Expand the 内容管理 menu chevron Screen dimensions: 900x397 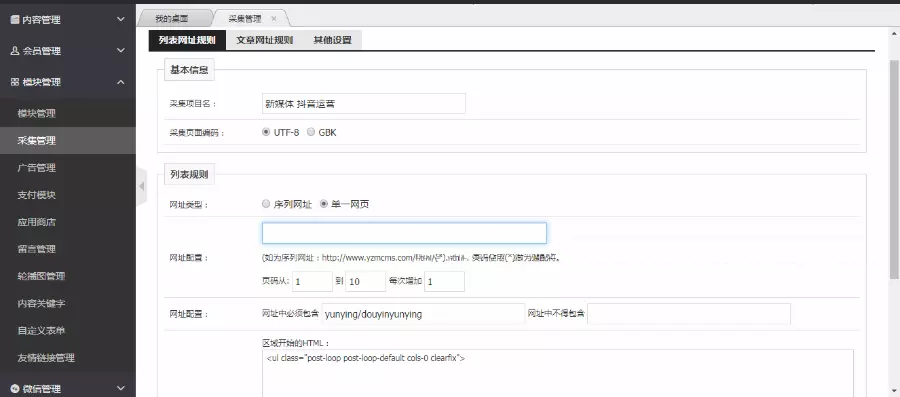pyautogui.click(x=121, y=19)
